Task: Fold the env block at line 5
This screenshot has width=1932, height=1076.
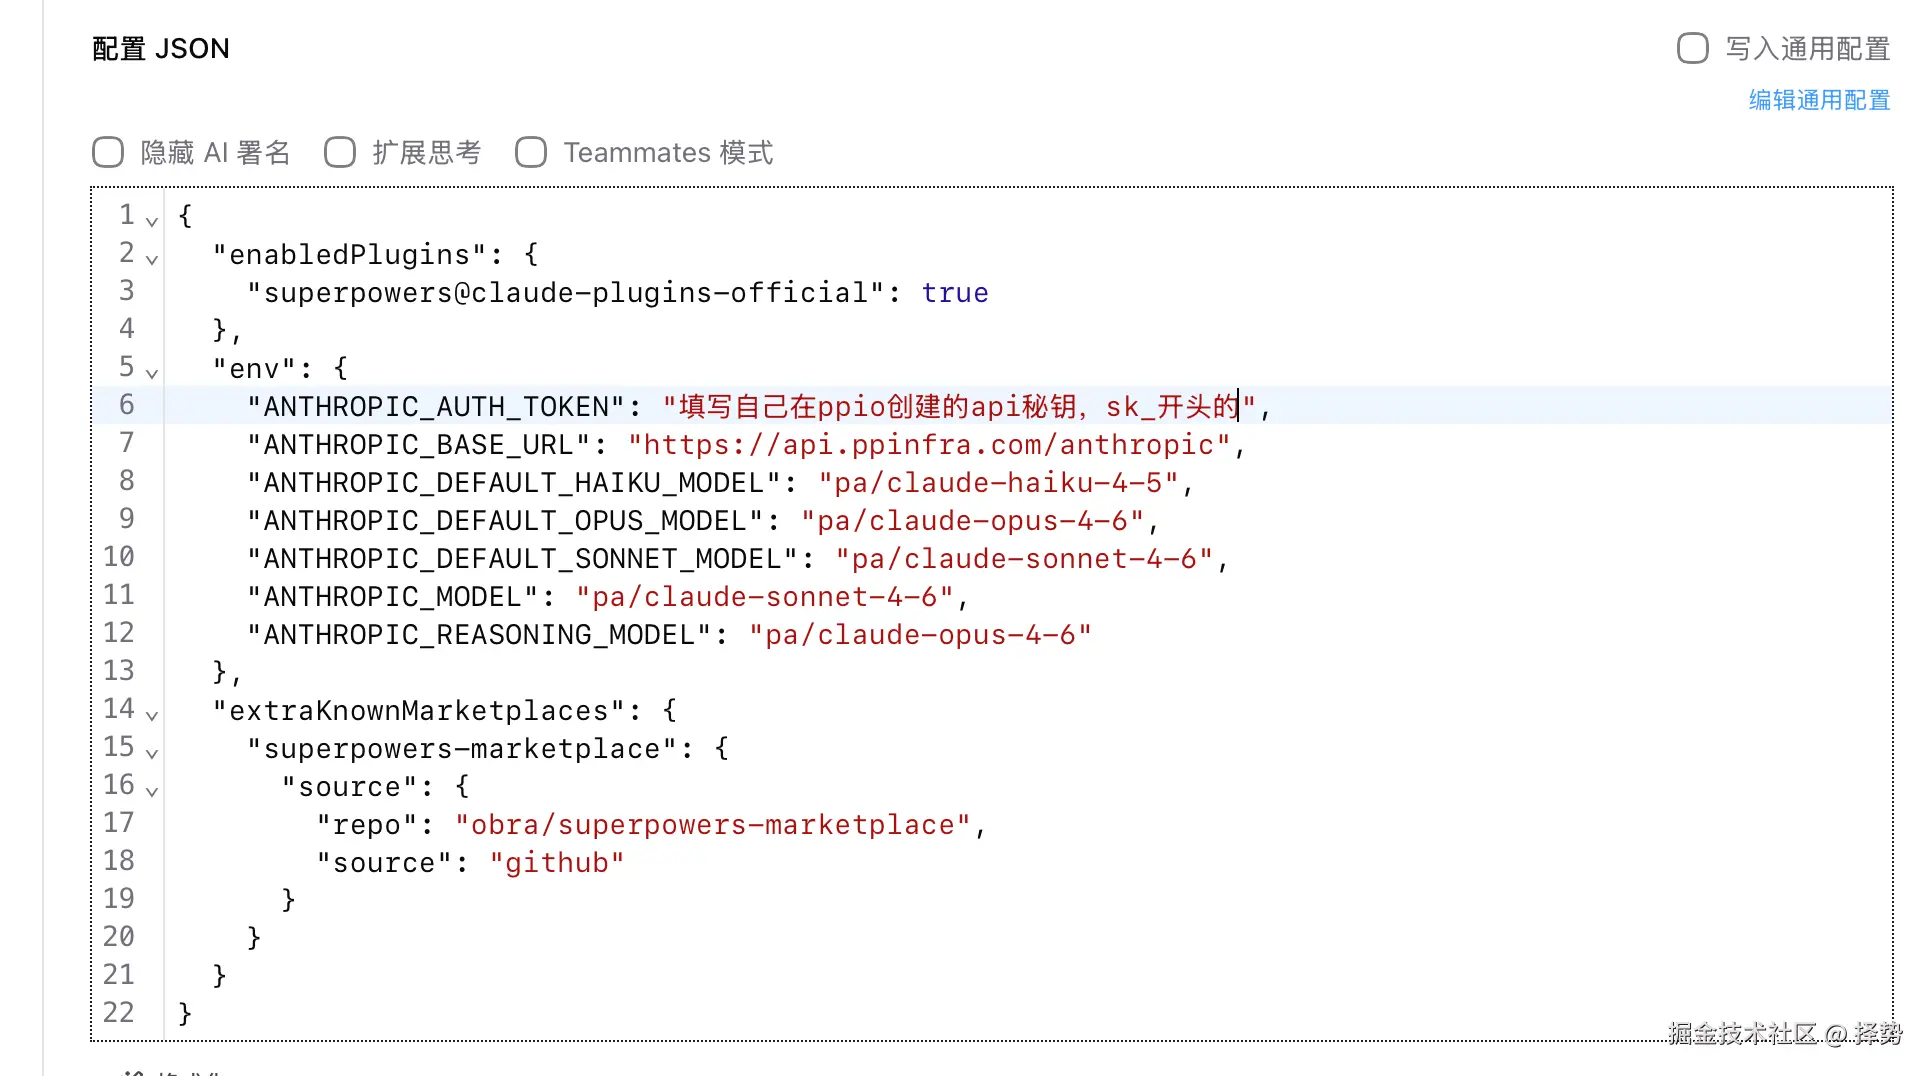Action: 152,373
